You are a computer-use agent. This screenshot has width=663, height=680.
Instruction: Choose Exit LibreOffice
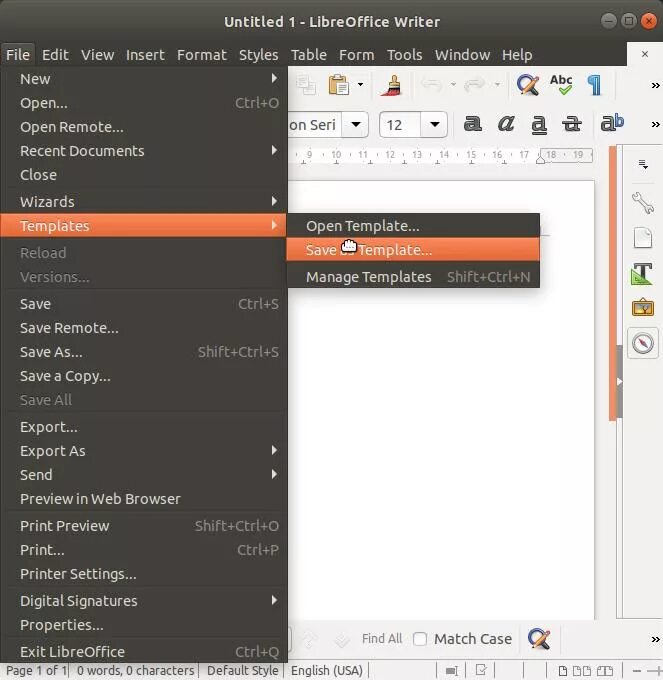point(144,651)
